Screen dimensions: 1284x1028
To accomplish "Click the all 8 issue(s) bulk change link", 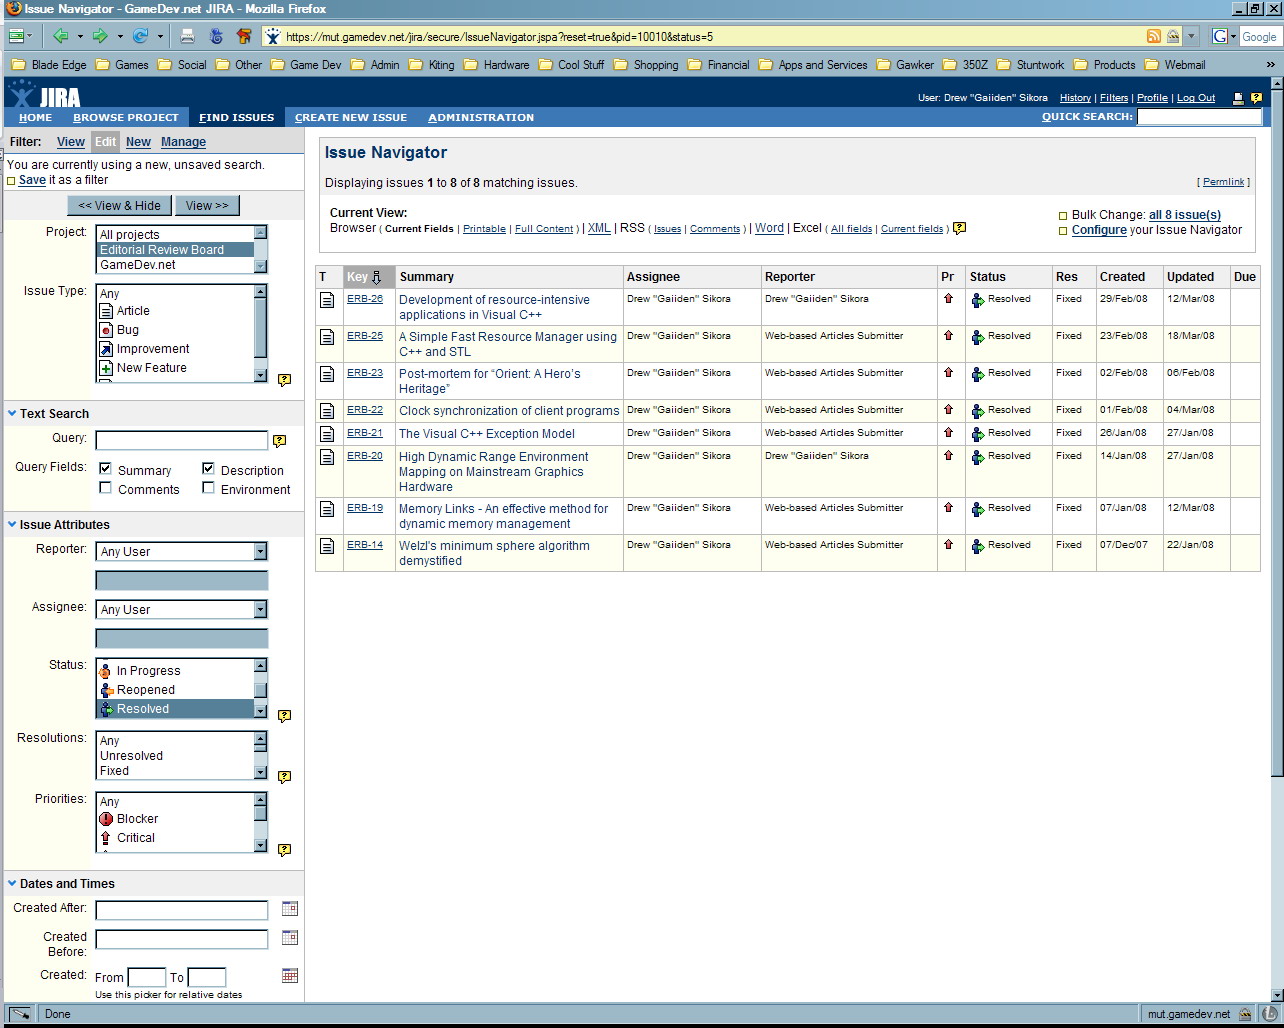I will click(x=1185, y=215).
